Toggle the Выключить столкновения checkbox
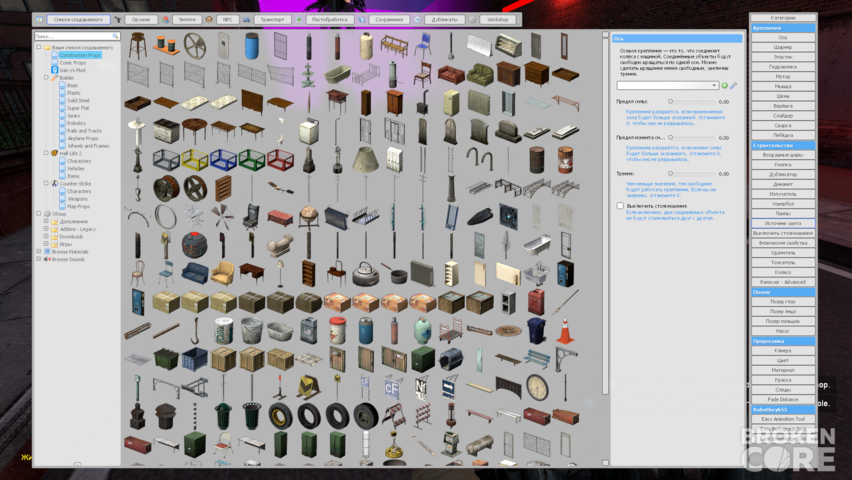The width and height of the screenshot is (852, 480). tap(620, 205)
